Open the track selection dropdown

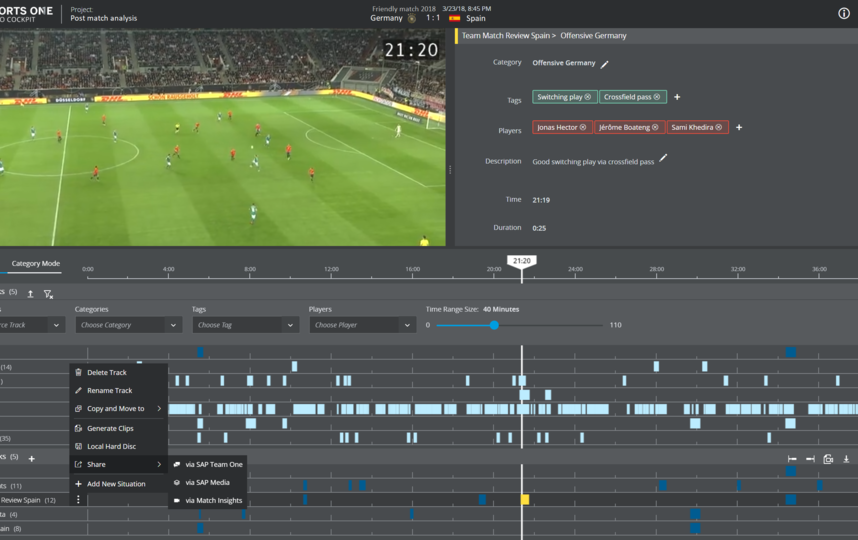tap(32, 325)
